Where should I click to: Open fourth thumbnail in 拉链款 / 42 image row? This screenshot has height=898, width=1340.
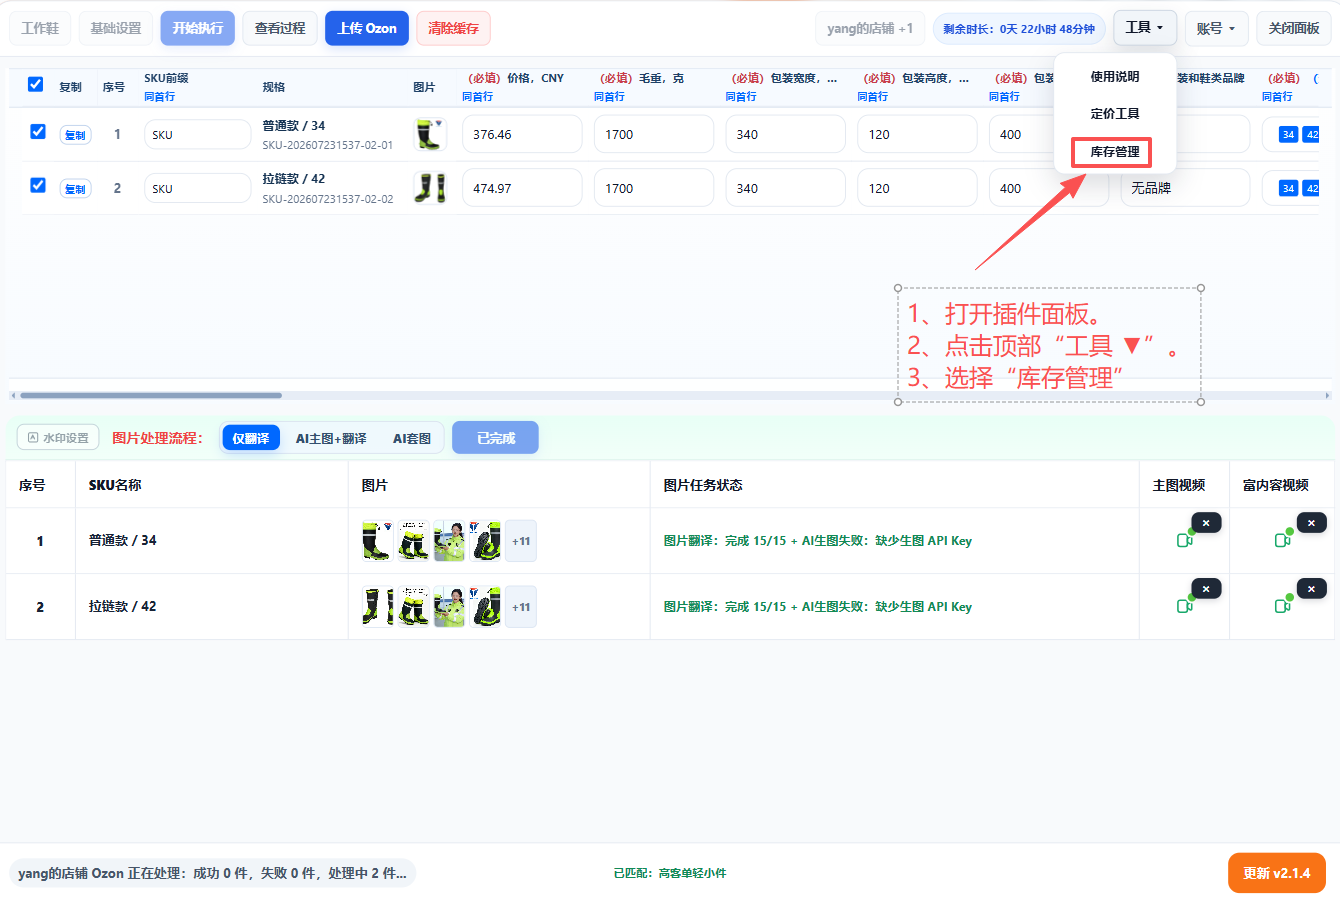(x=485, y=607)
